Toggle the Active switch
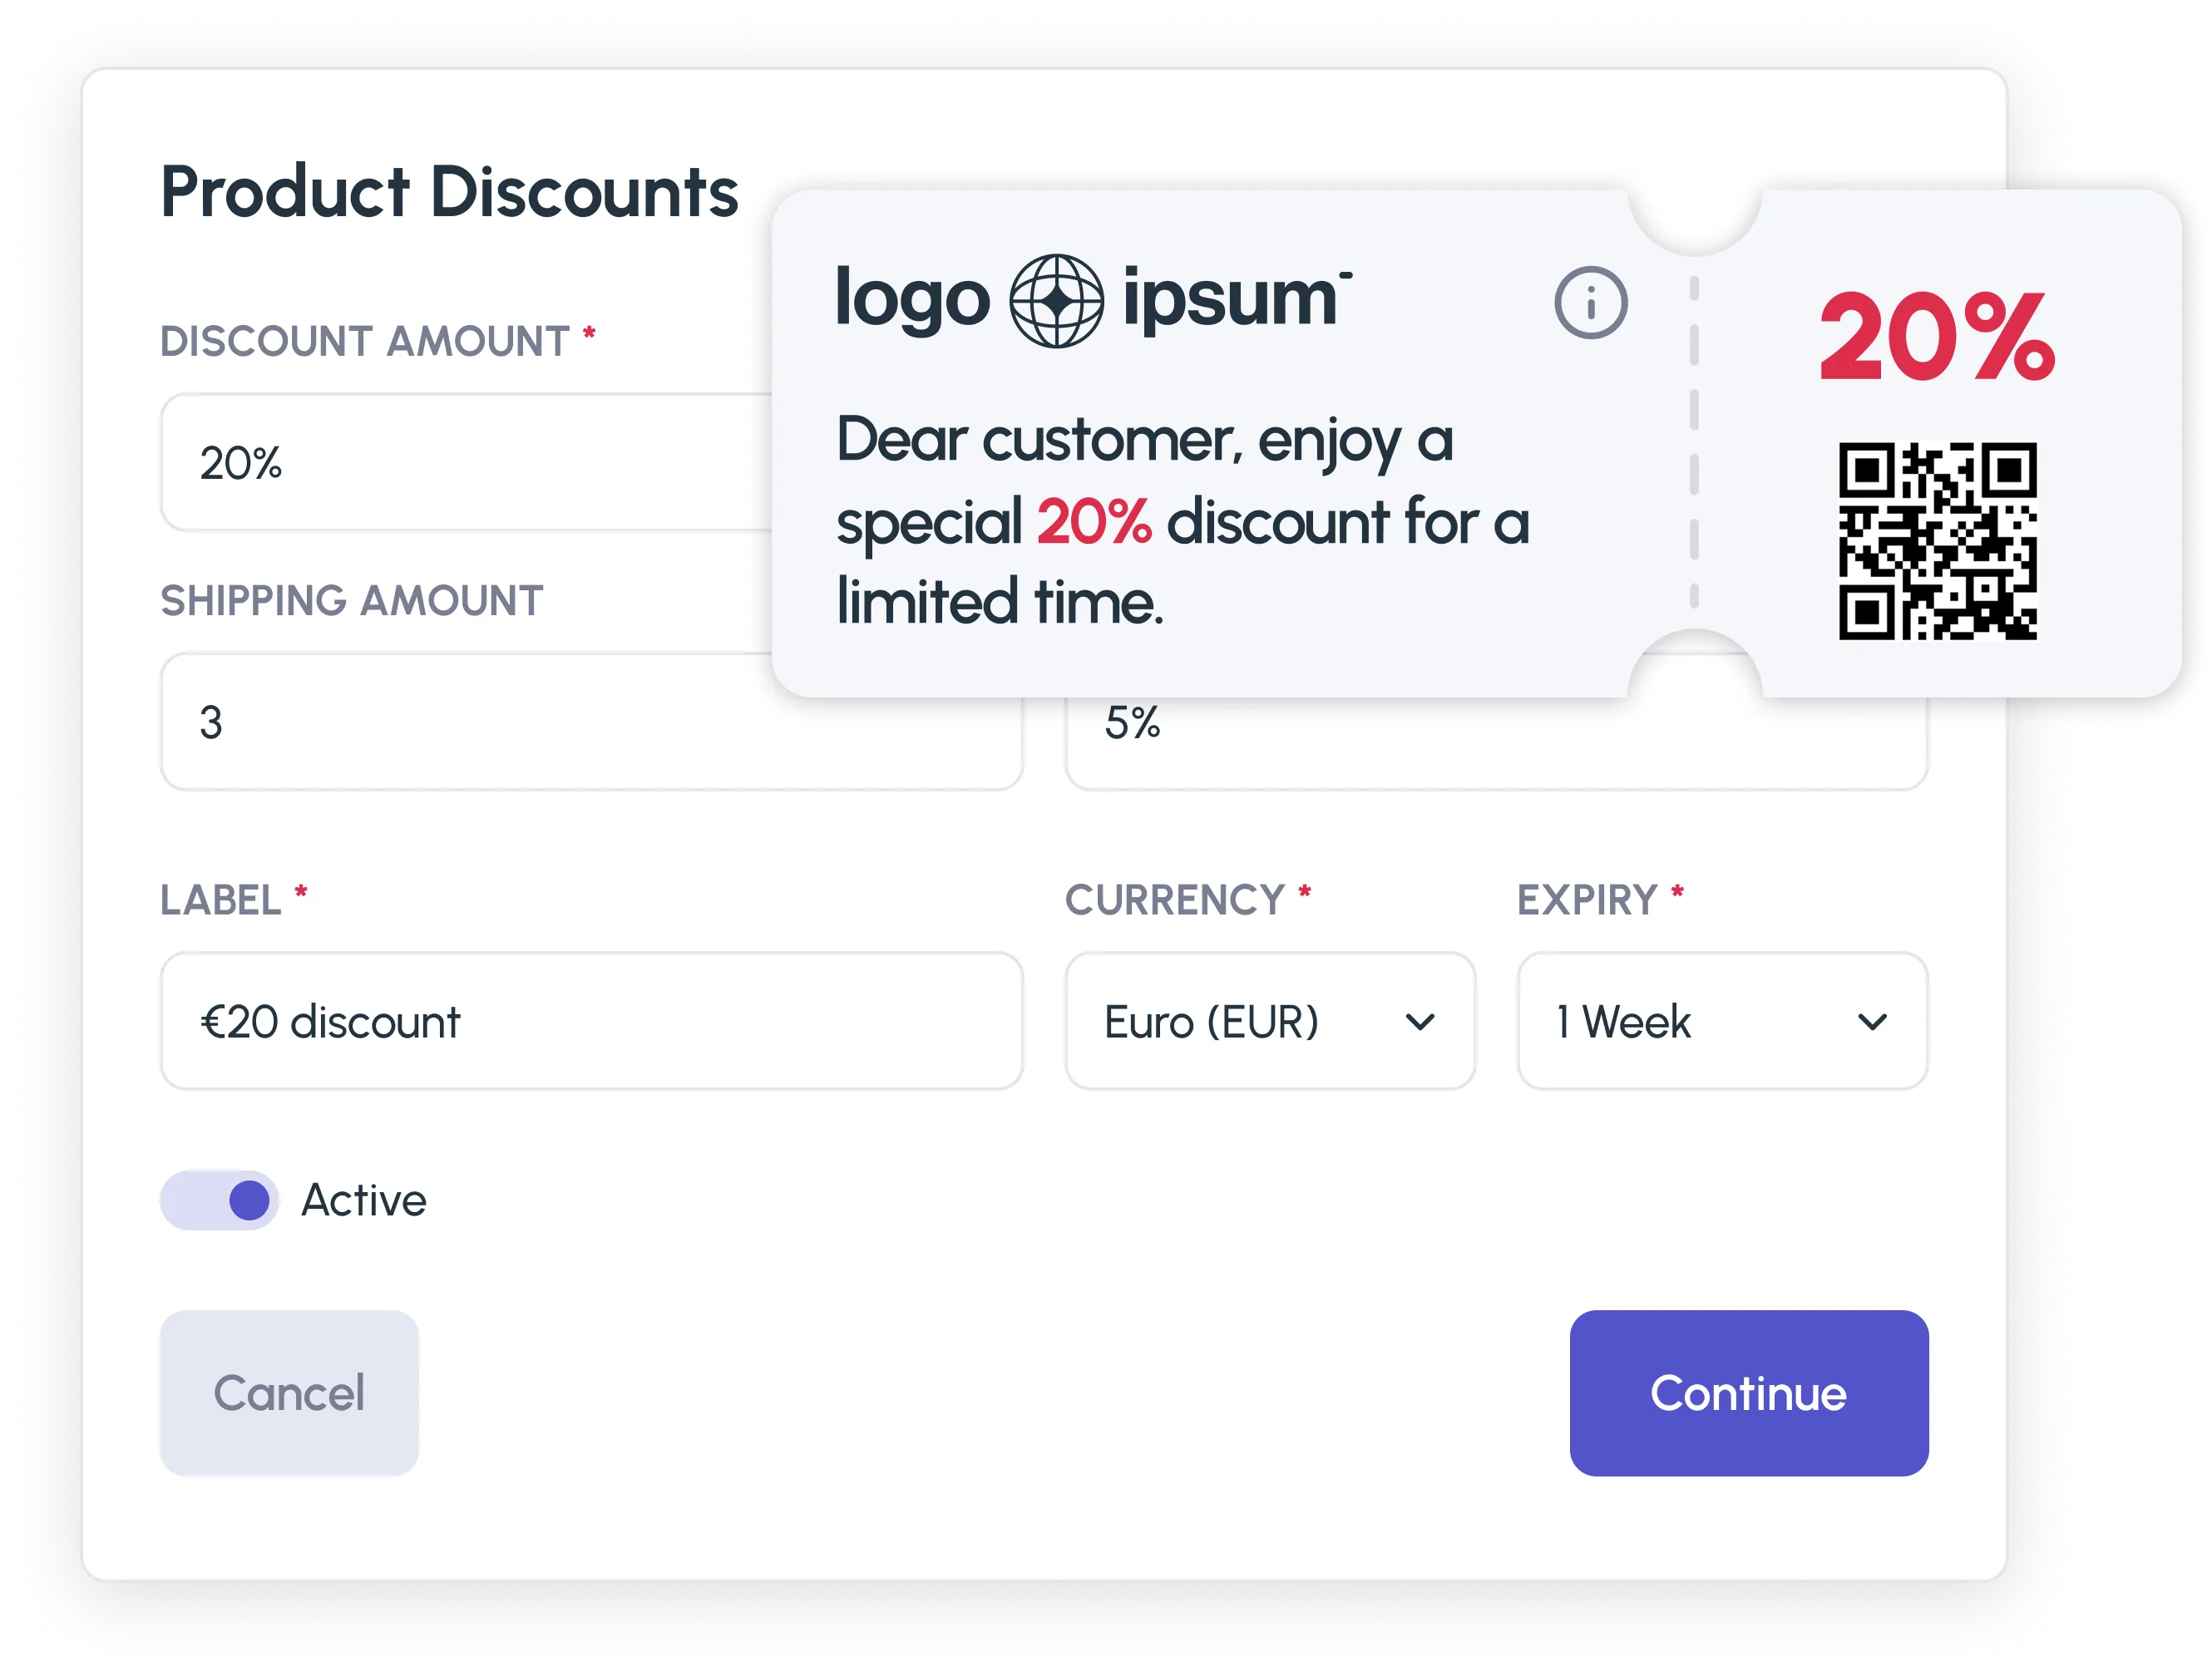 click(220, 1200)
